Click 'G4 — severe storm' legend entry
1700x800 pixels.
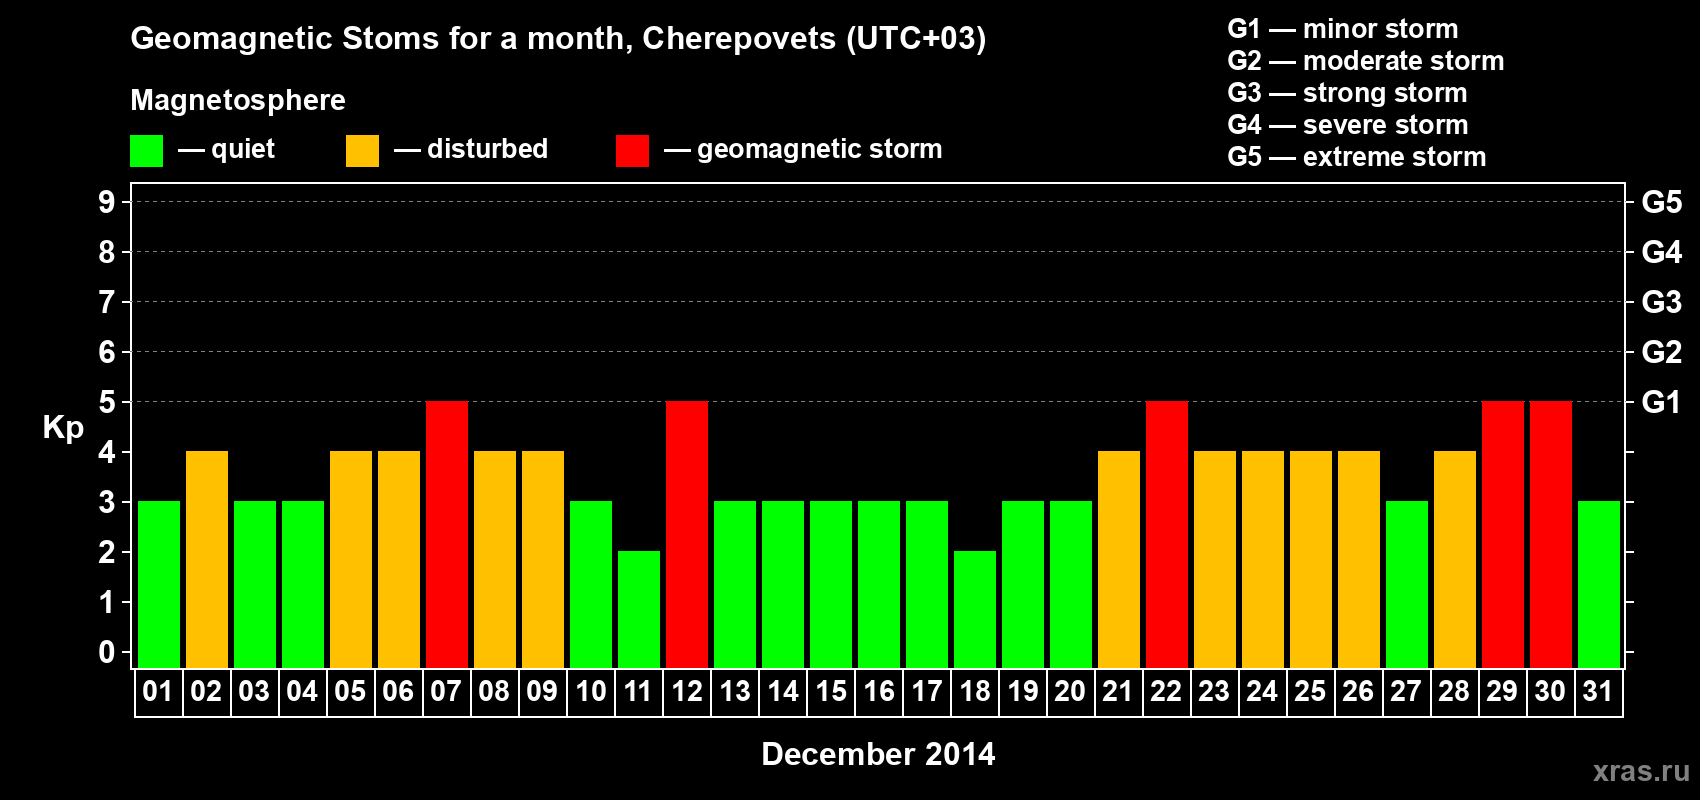click(x=1347, y=125)
